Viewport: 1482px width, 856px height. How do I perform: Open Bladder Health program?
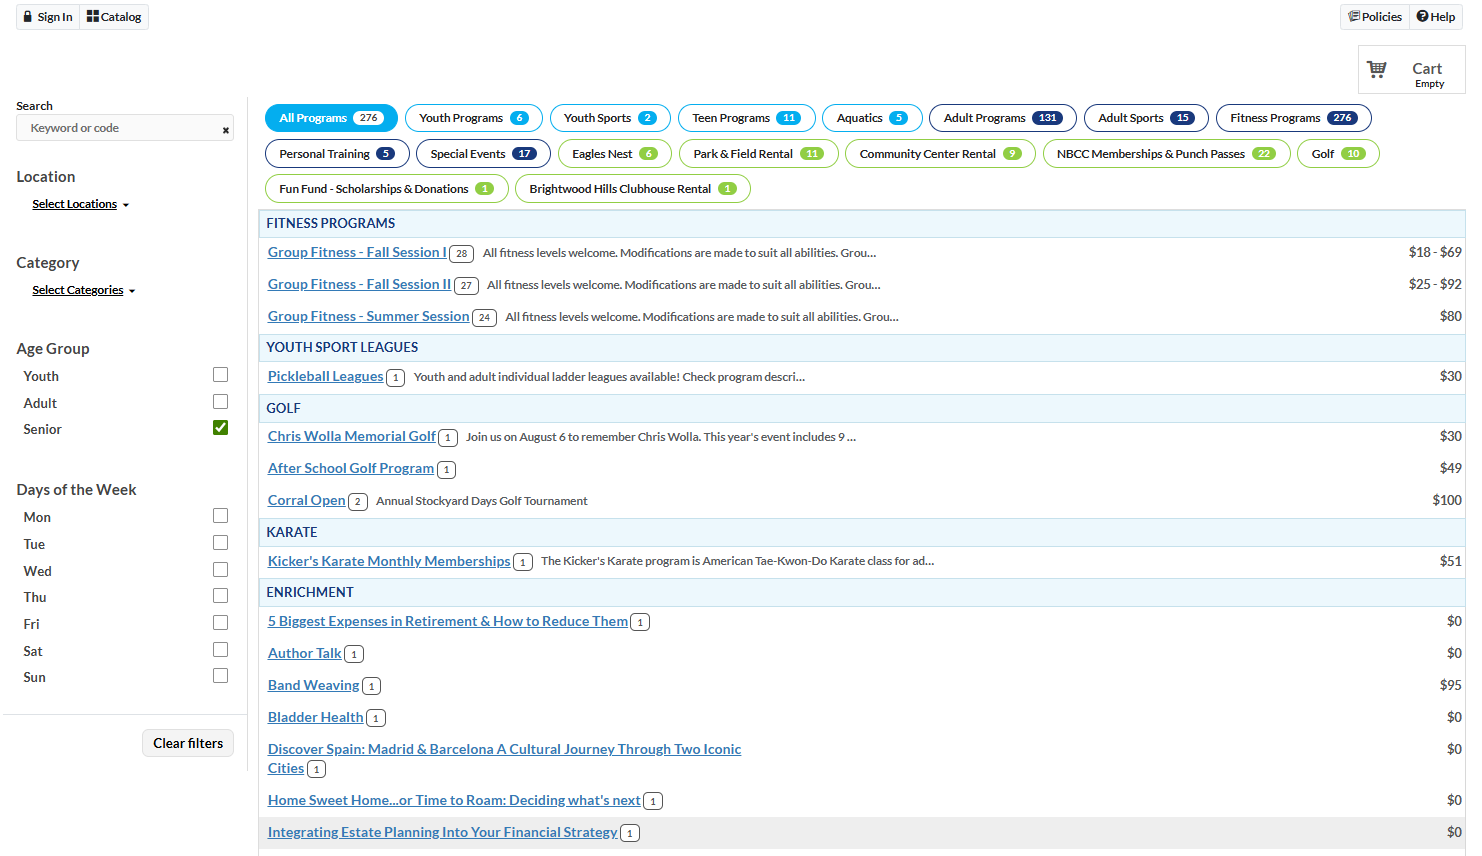(316, 717)
